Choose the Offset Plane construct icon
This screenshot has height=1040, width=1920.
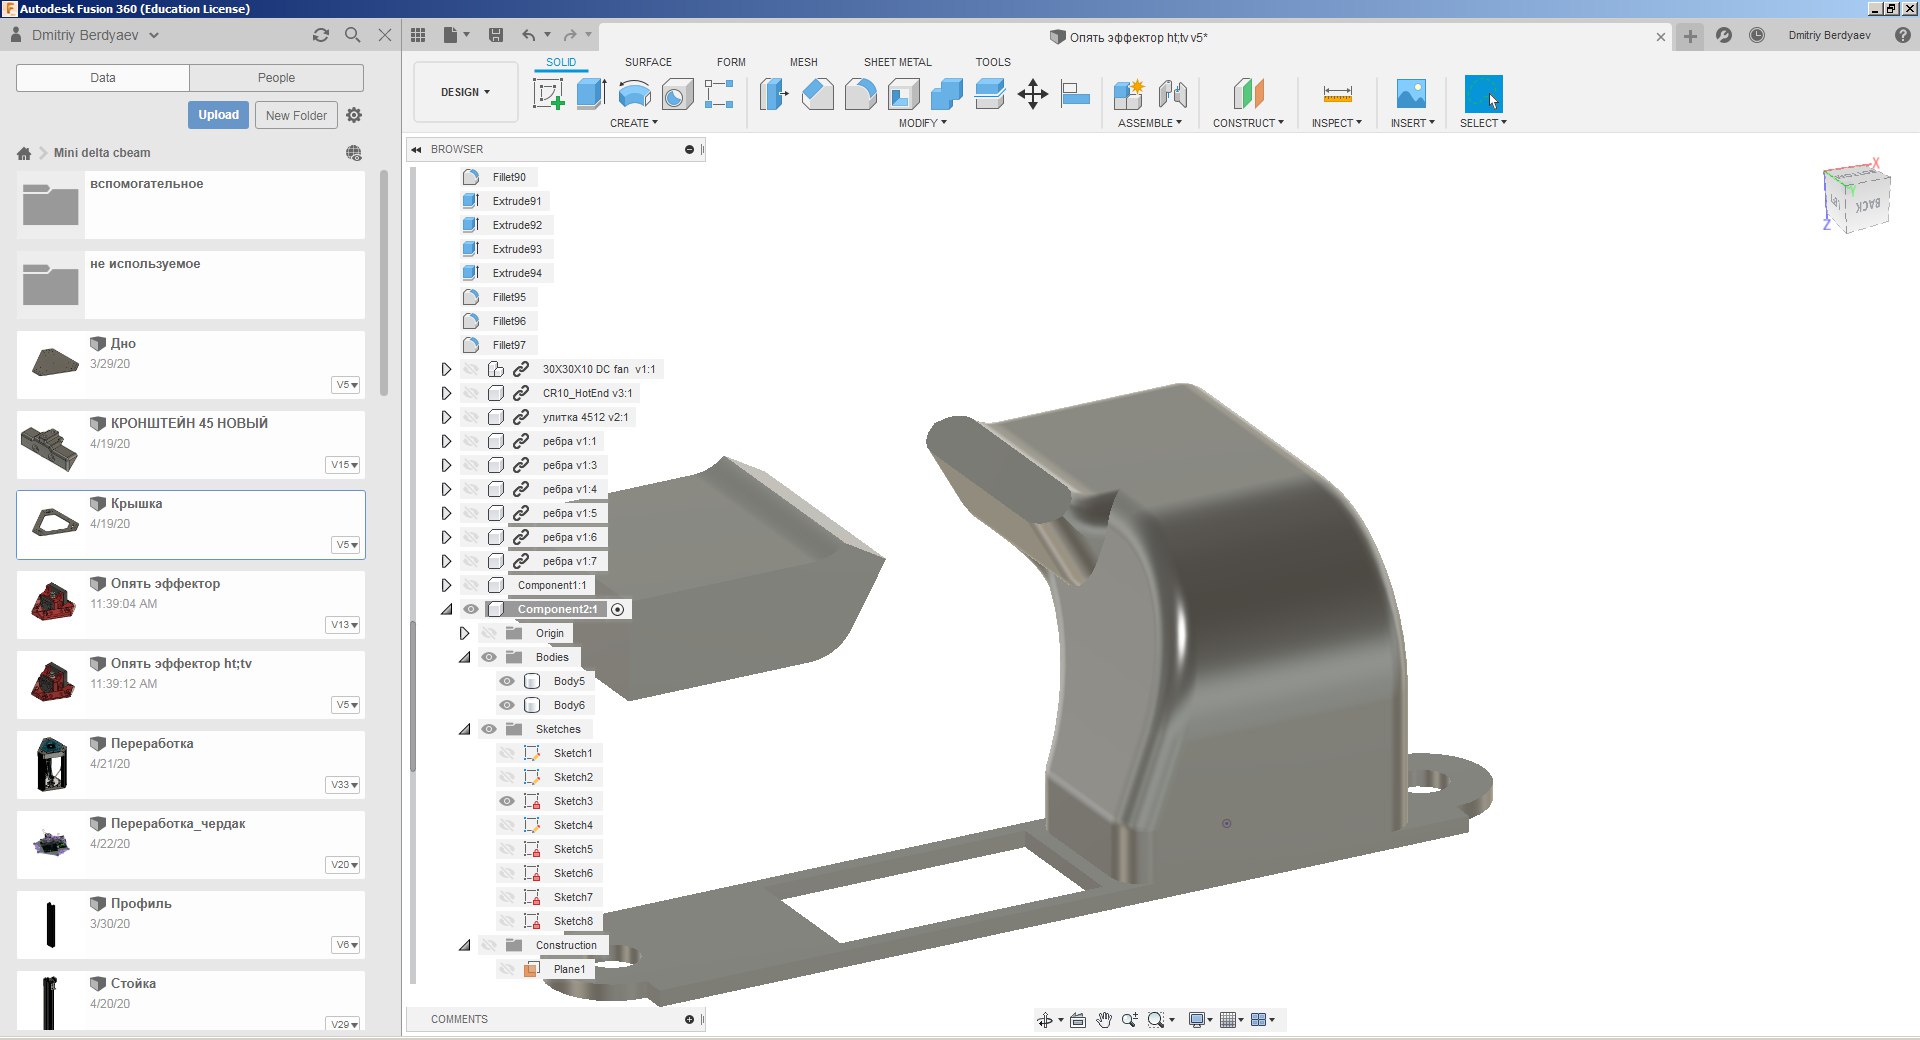pos(1248,94)
